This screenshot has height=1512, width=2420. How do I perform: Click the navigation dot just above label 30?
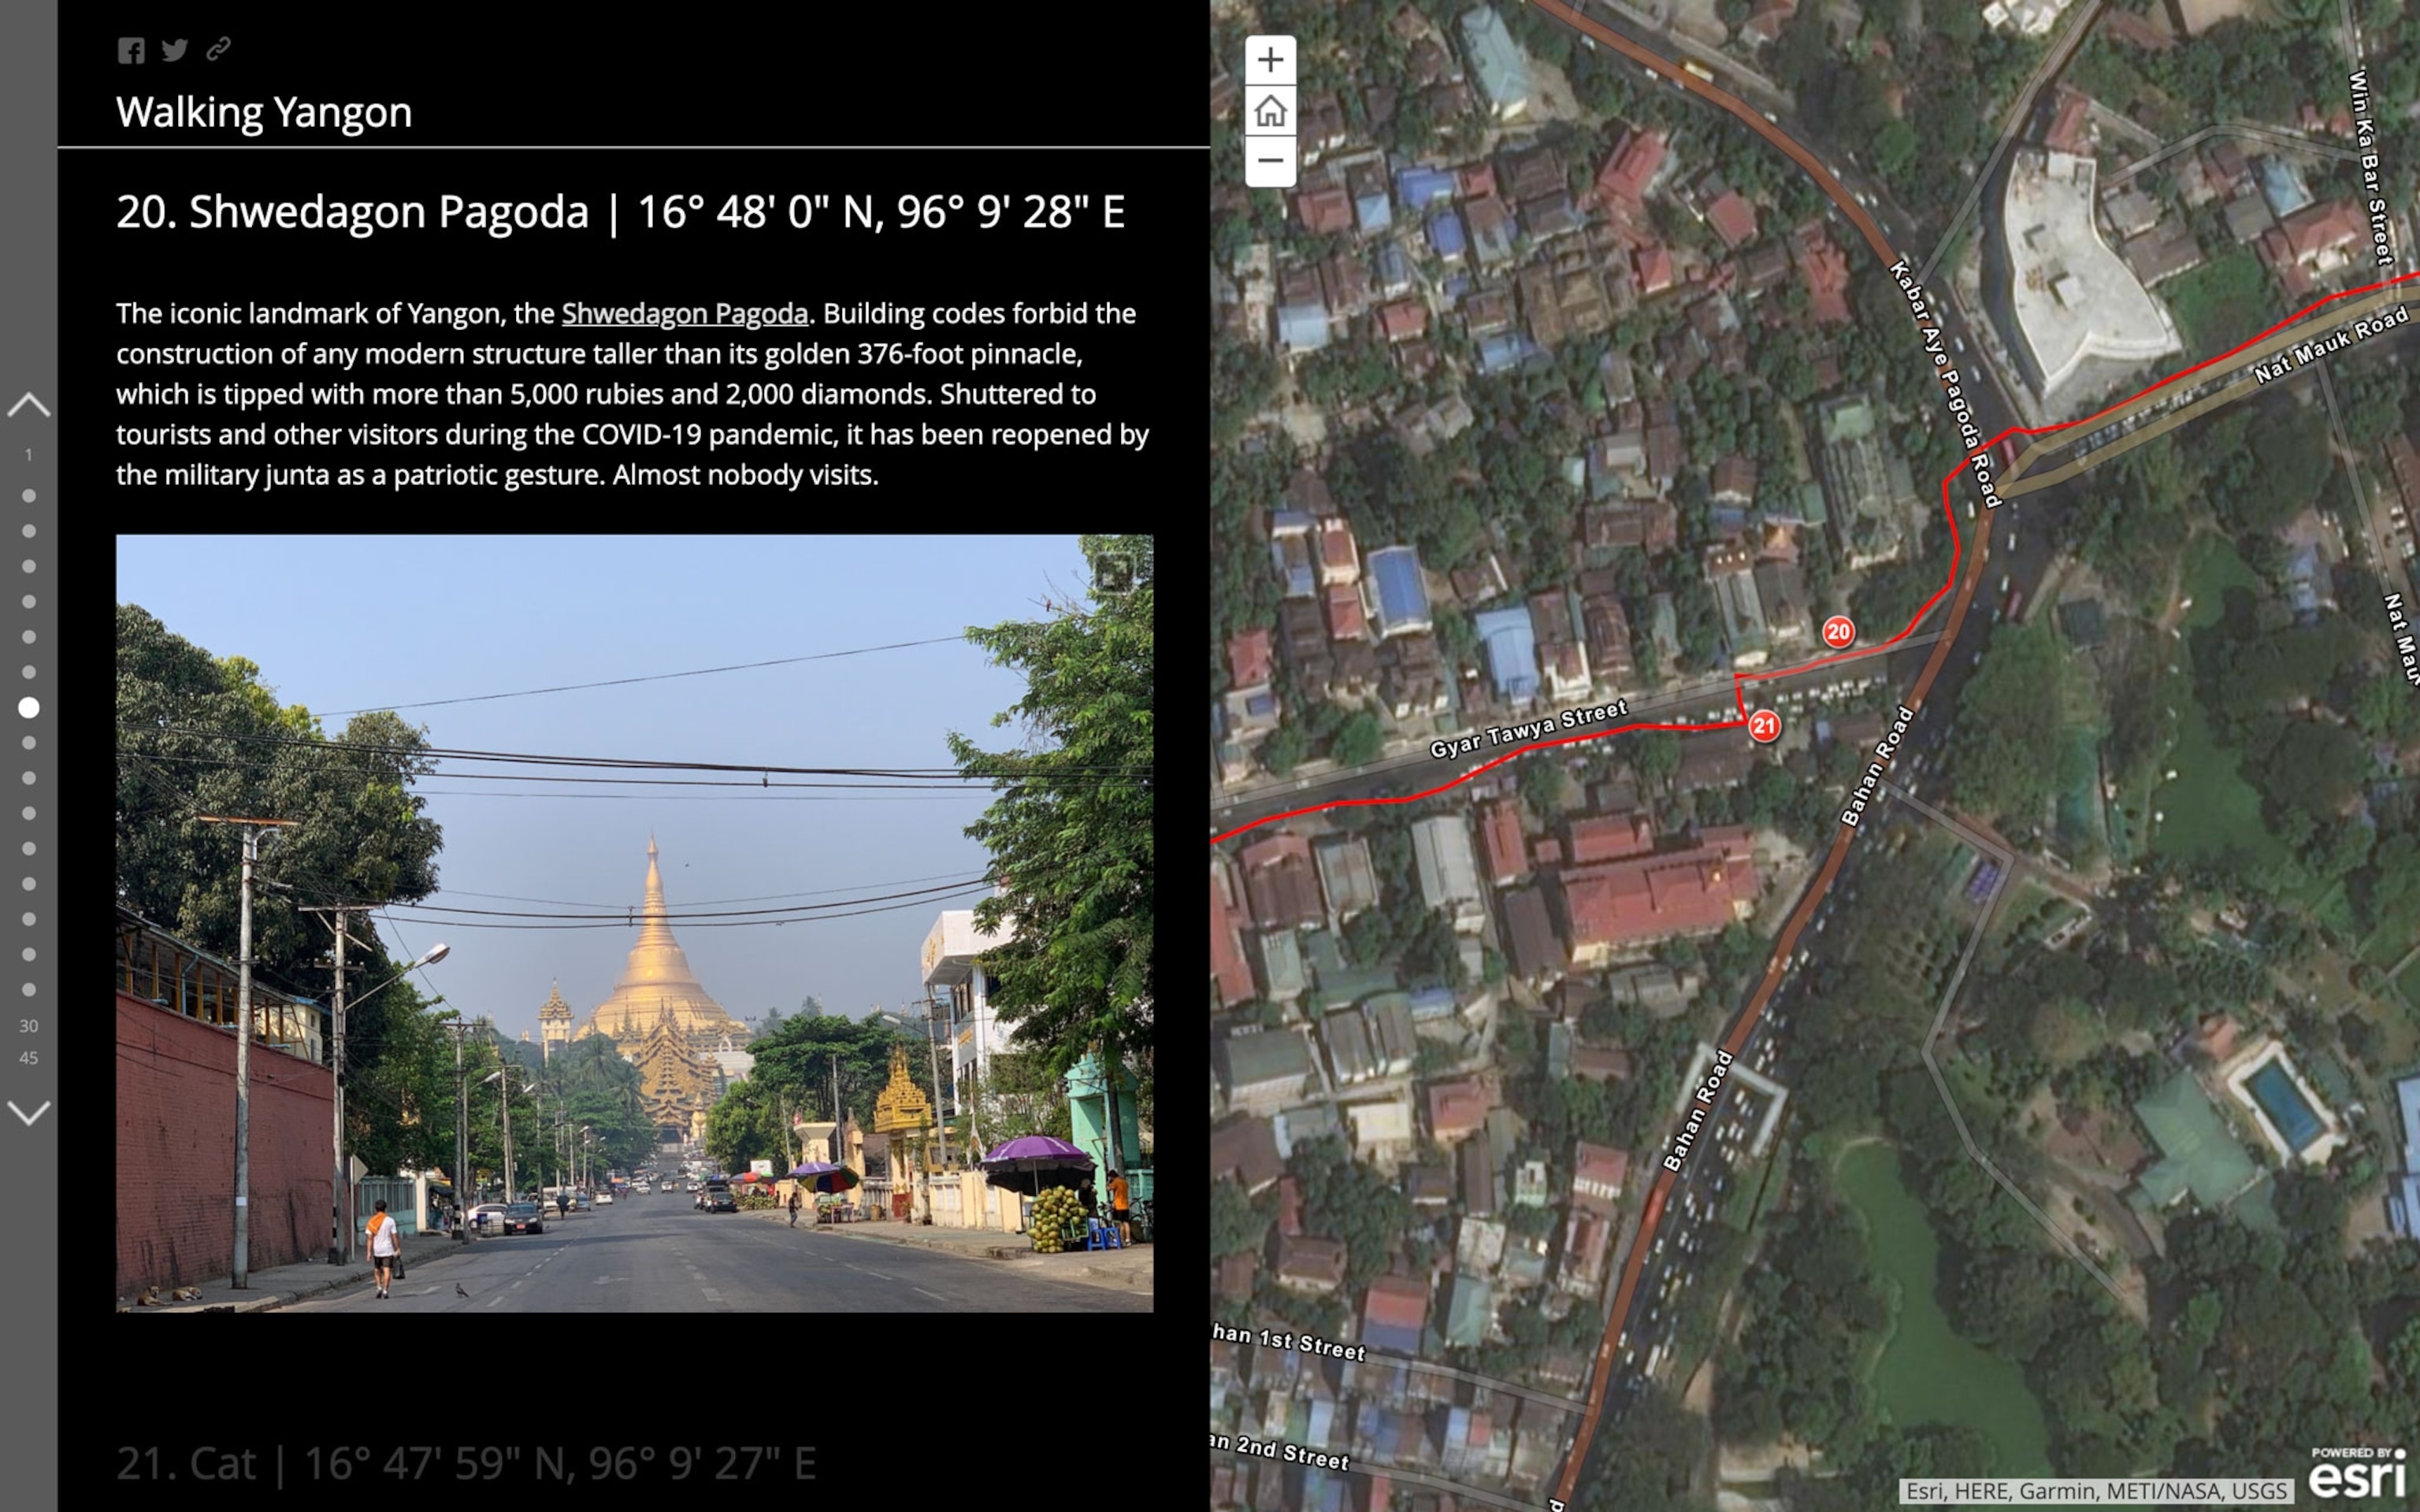click(29, 990)
